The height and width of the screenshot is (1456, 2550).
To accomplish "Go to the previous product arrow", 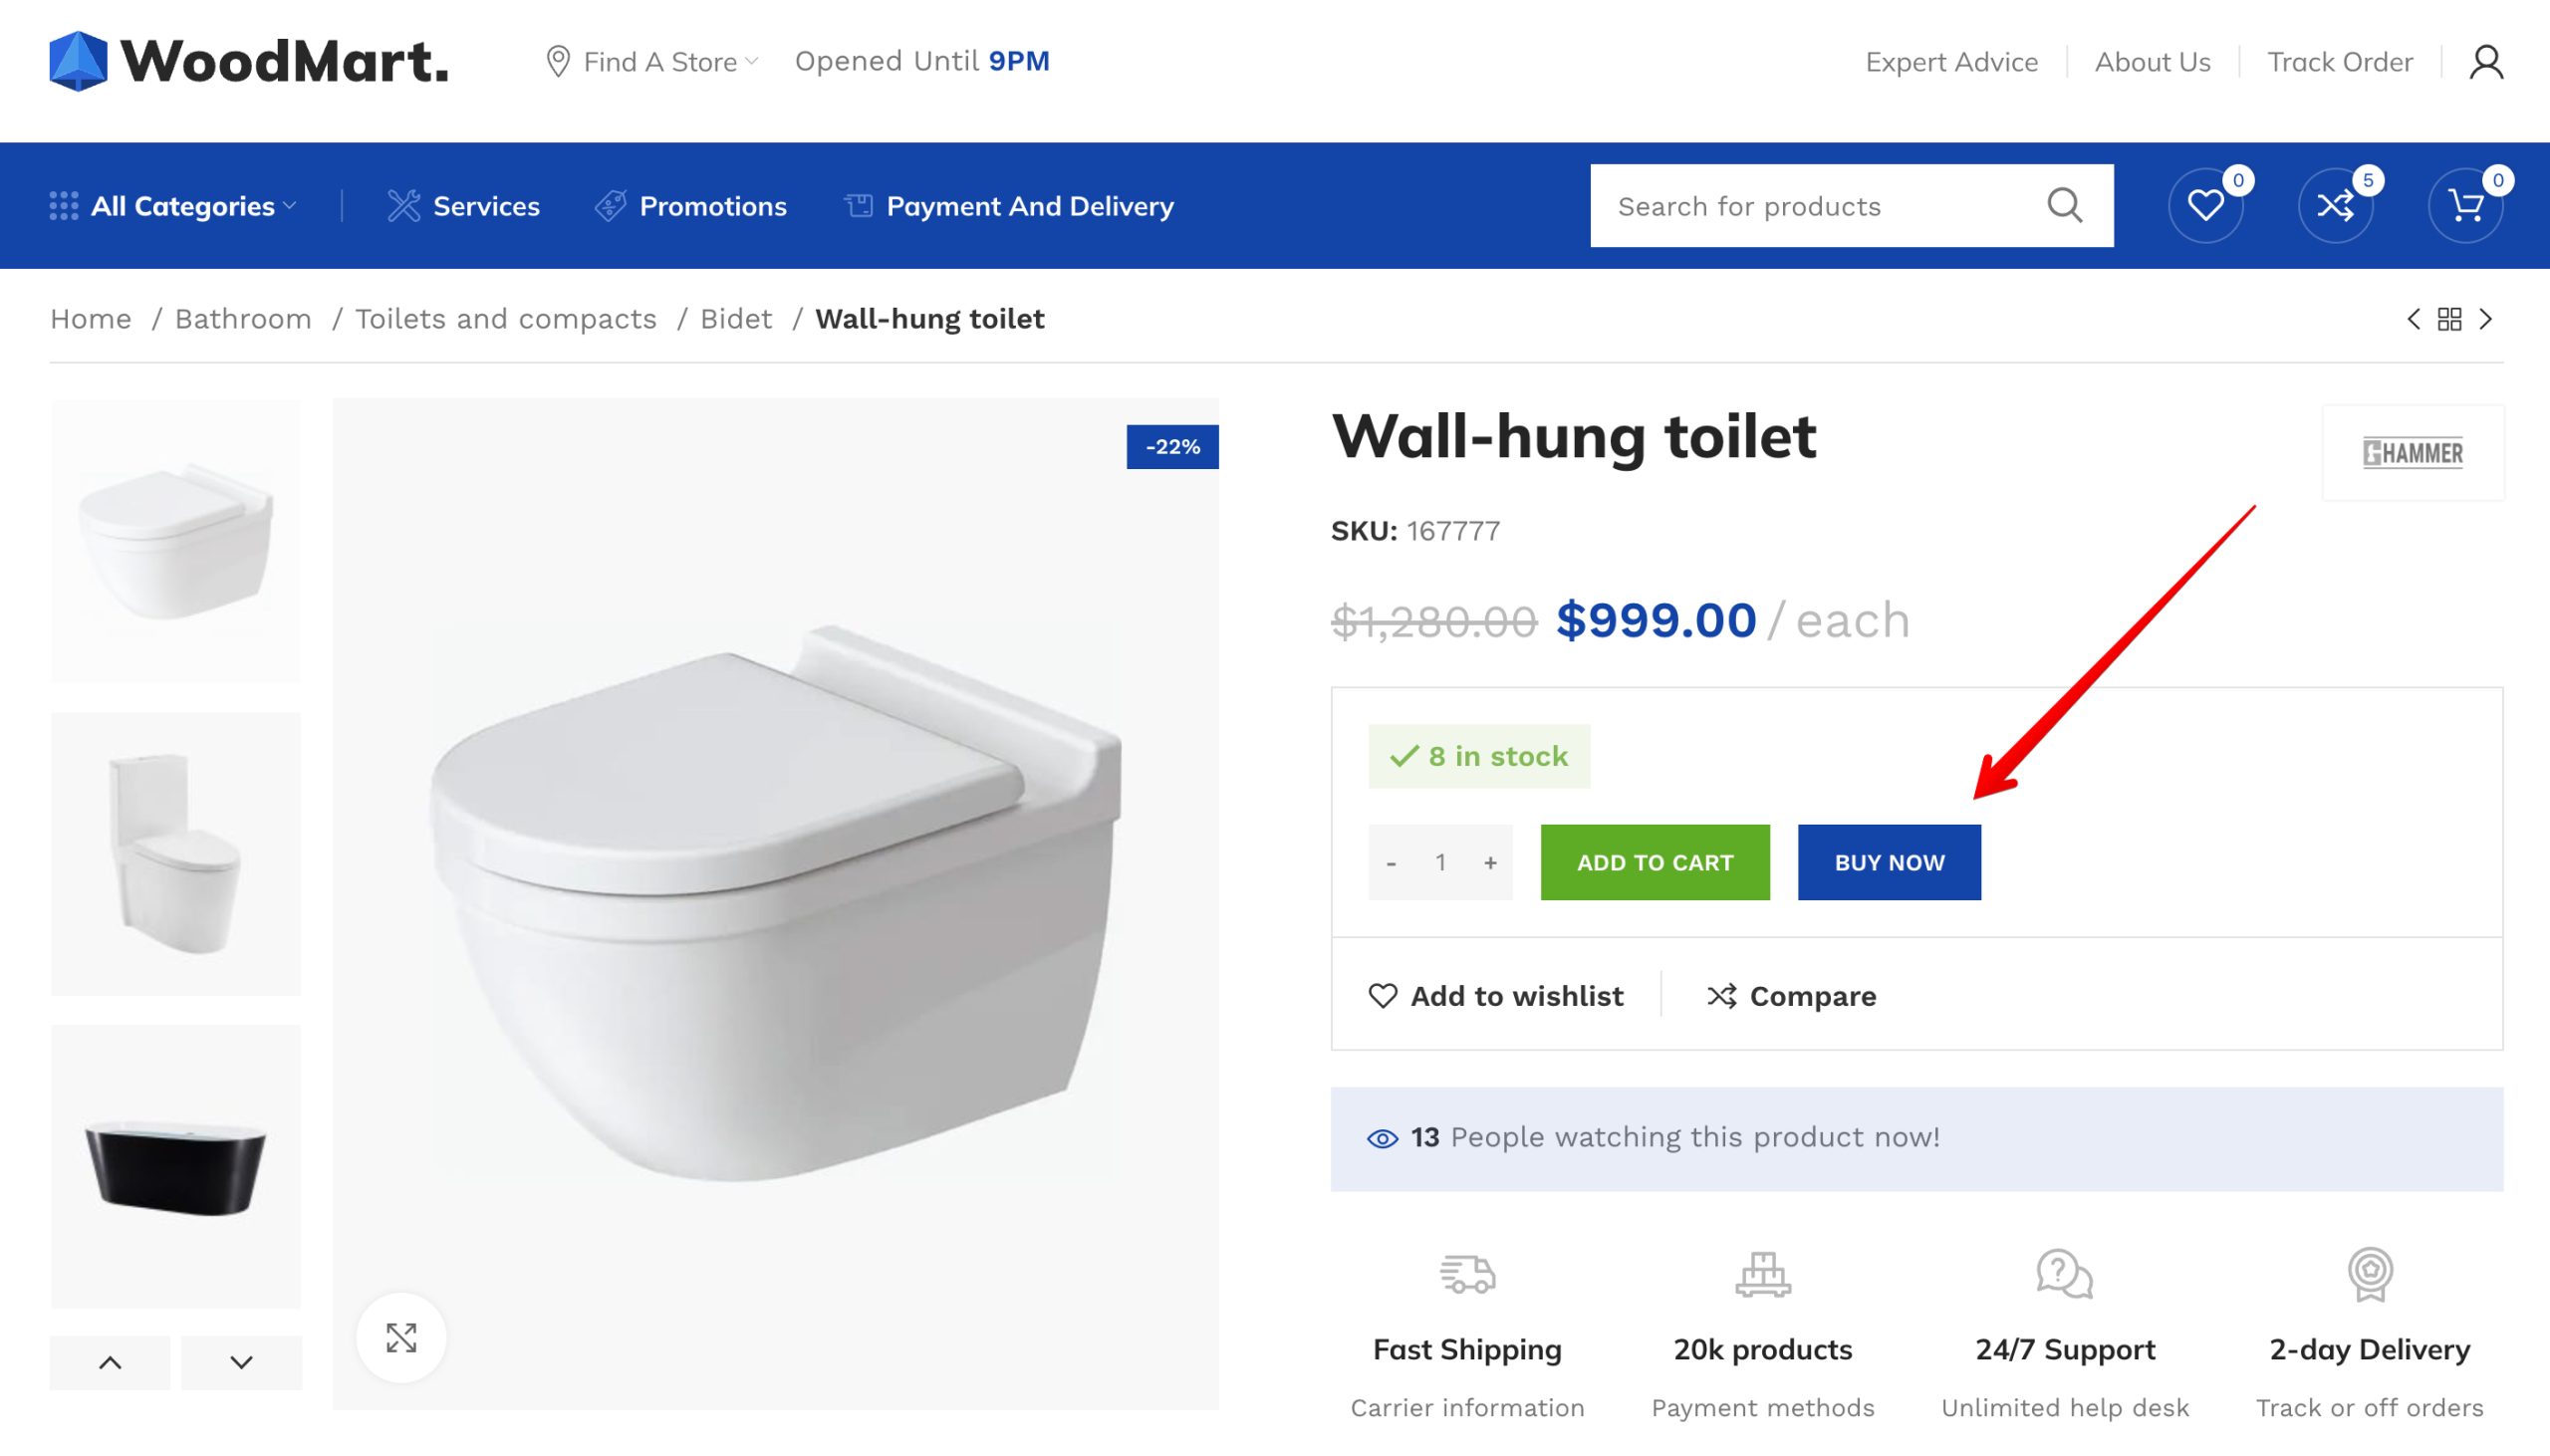I will (x=2413, y=319).
